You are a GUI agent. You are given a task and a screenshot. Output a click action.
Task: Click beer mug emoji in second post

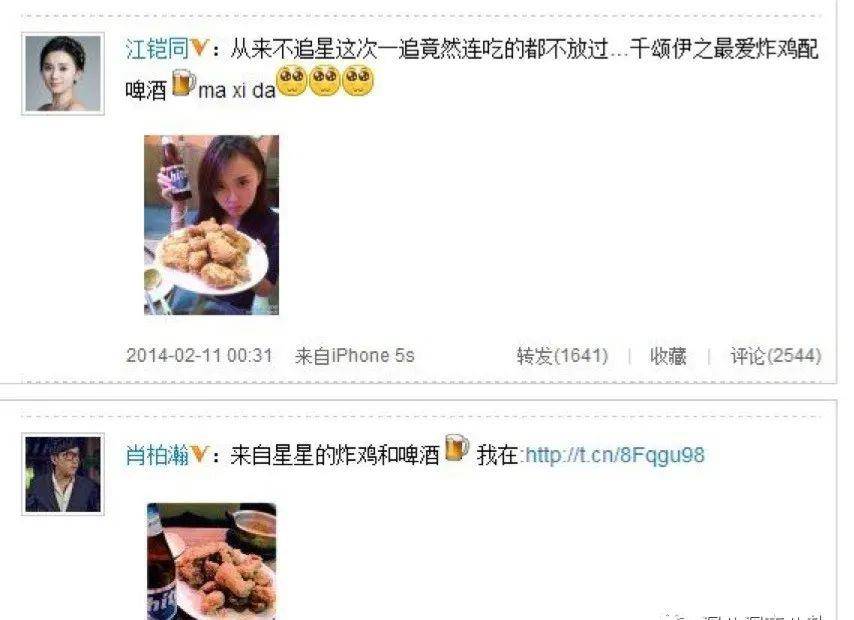[457, 448]
